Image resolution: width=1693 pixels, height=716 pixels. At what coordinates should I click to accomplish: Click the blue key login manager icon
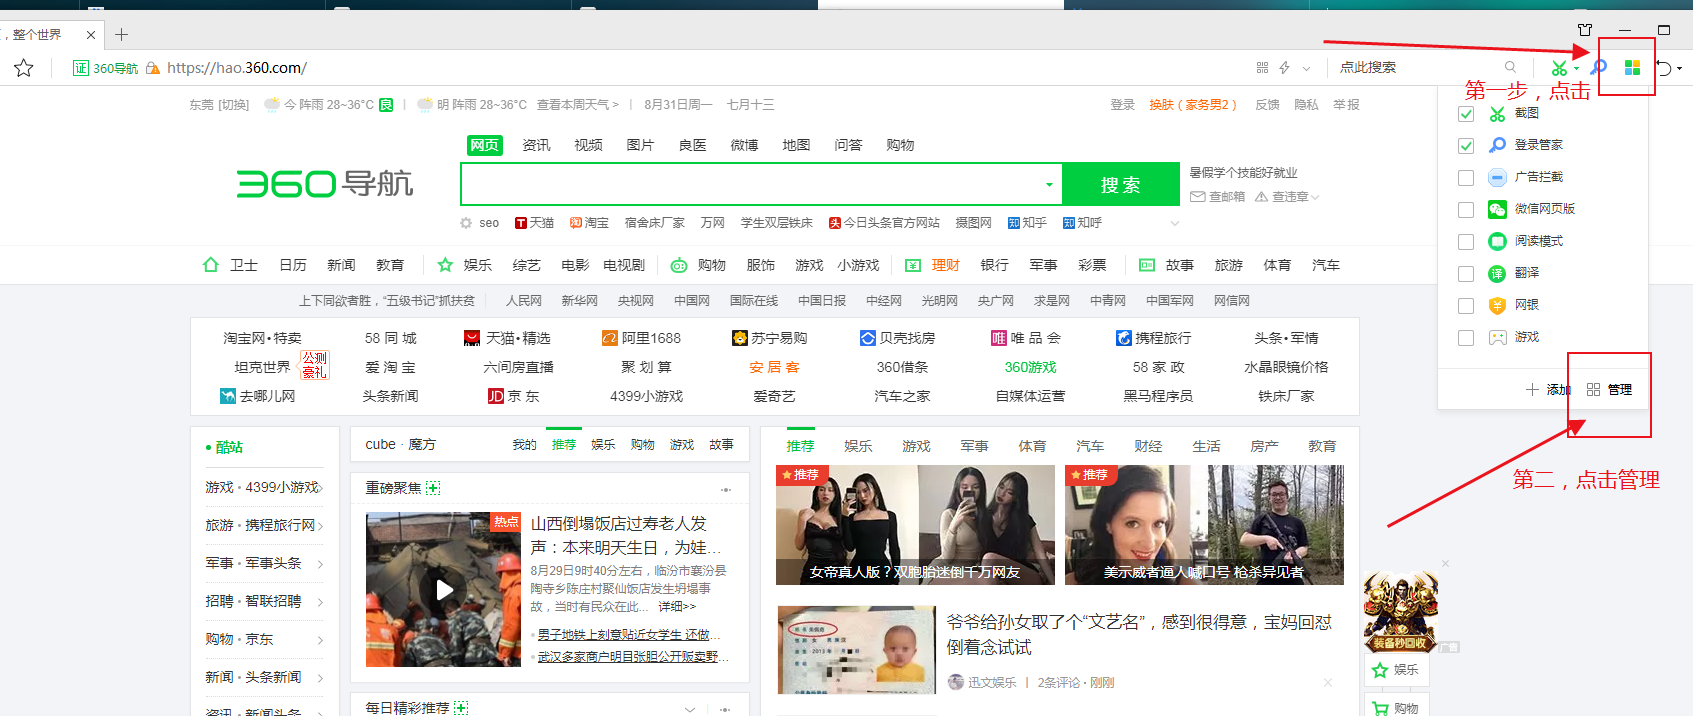click(x=1599, y=67)
